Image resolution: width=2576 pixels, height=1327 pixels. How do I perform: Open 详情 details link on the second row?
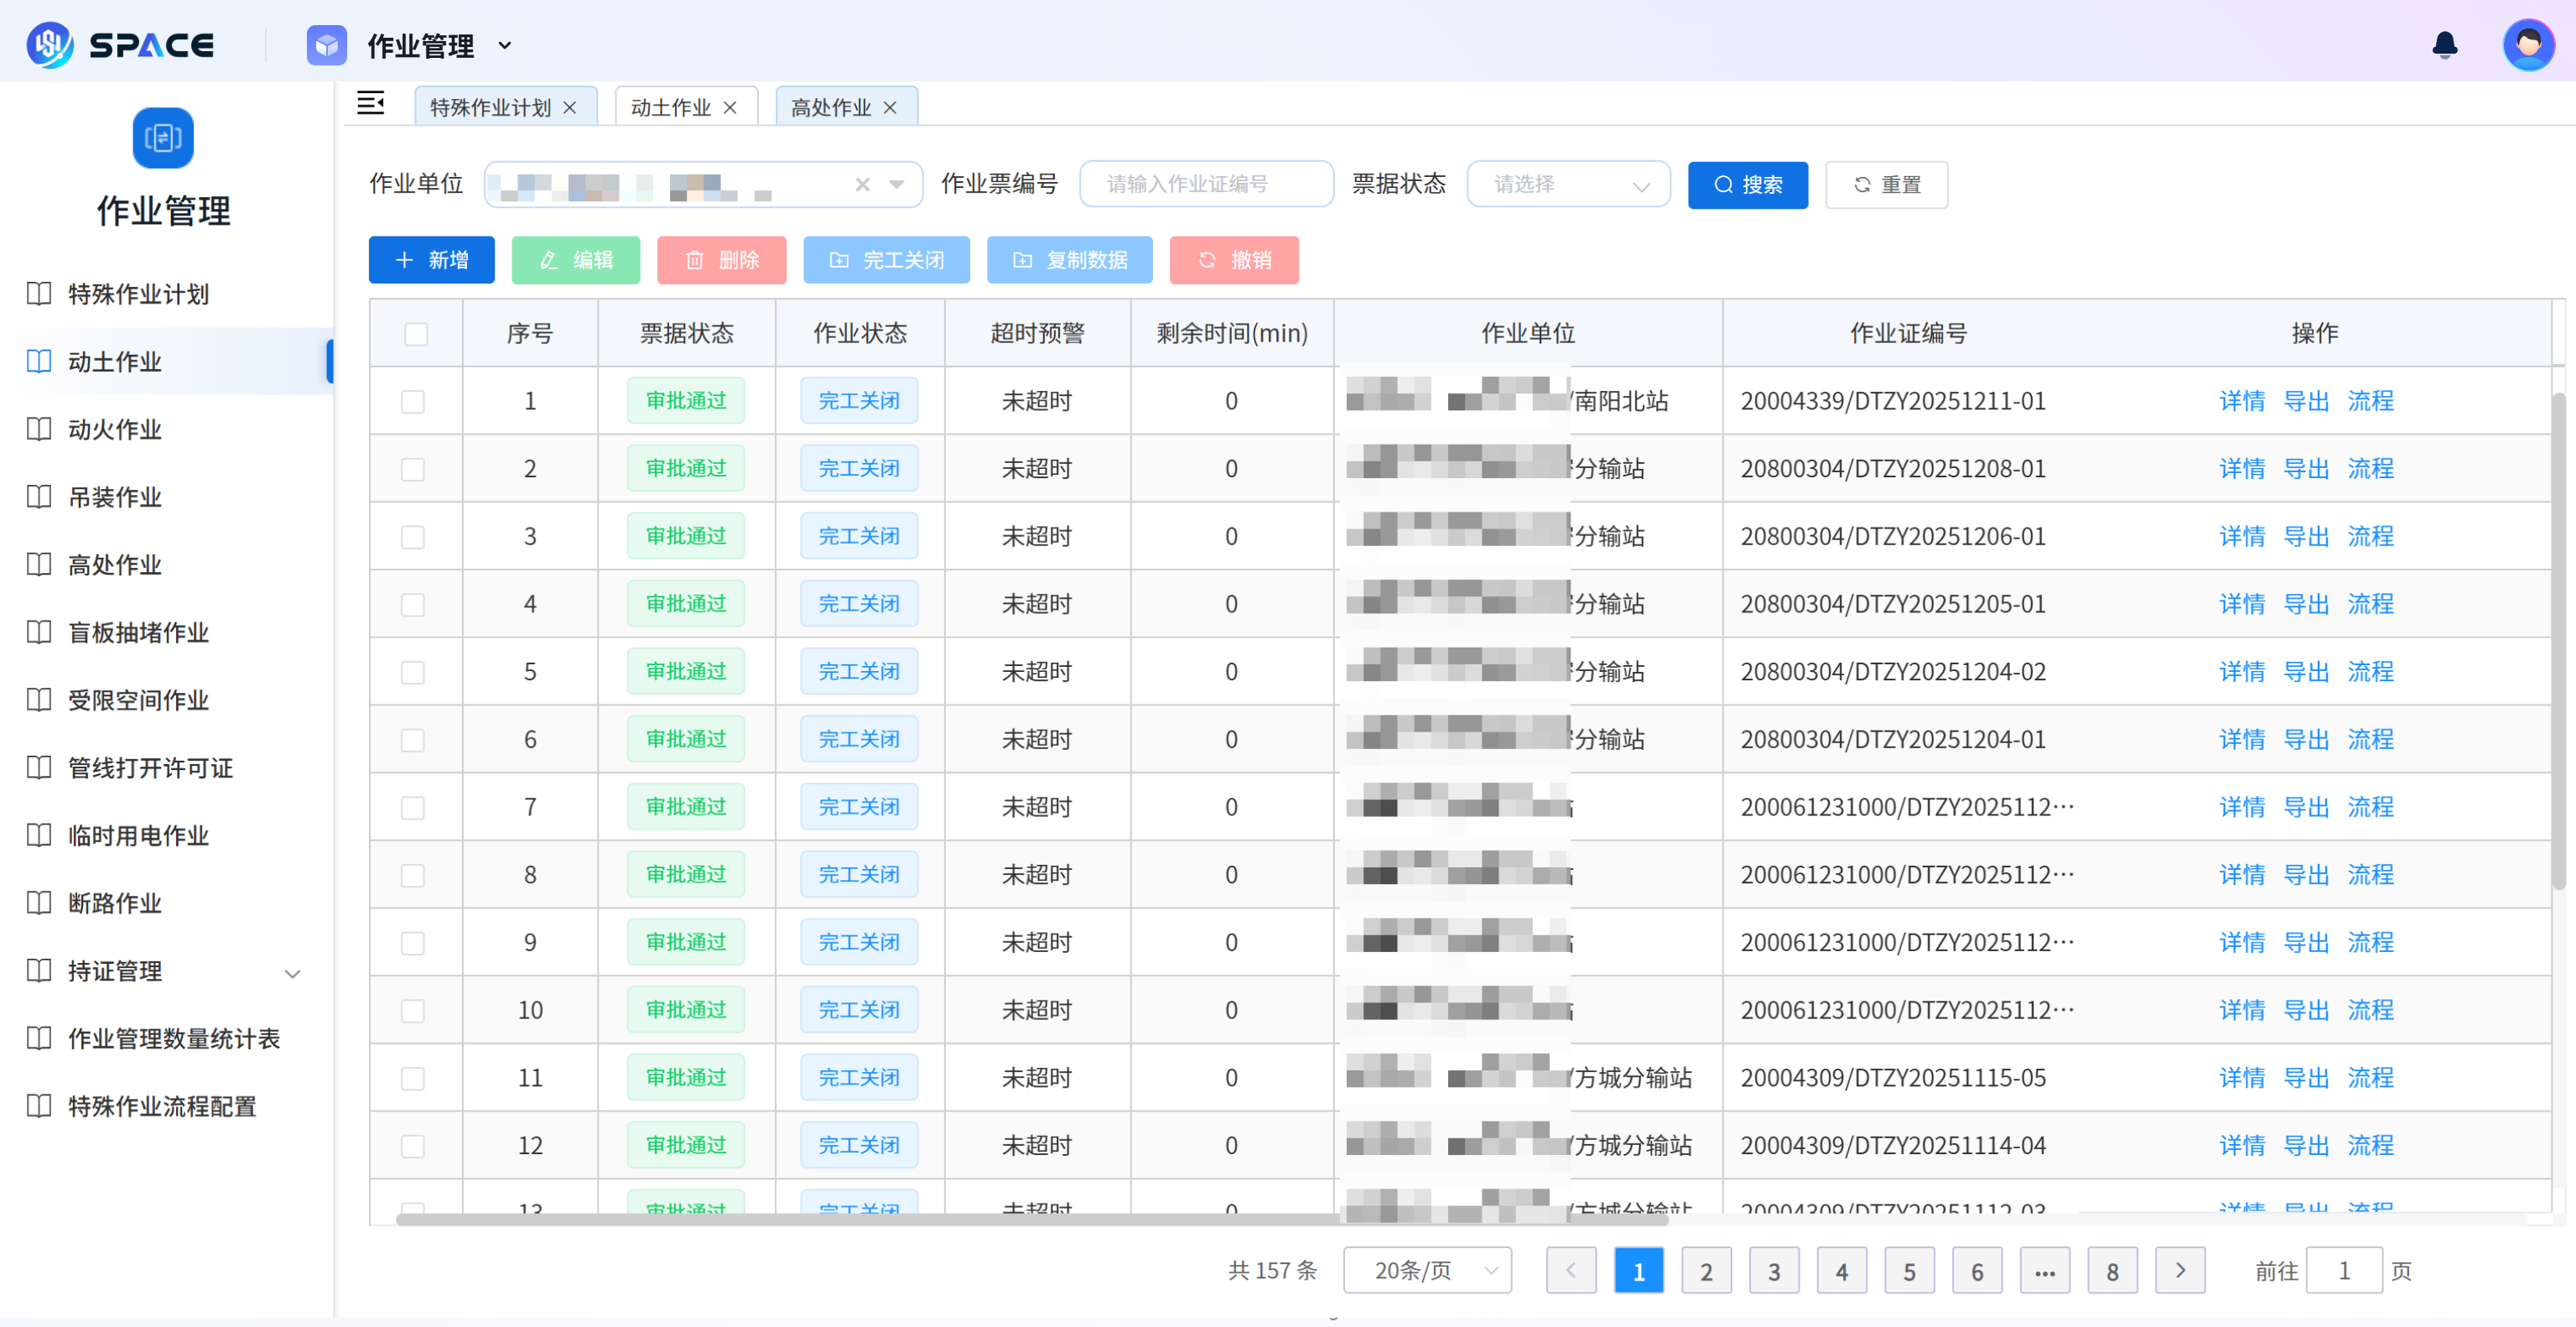(x=2243, y=468)
